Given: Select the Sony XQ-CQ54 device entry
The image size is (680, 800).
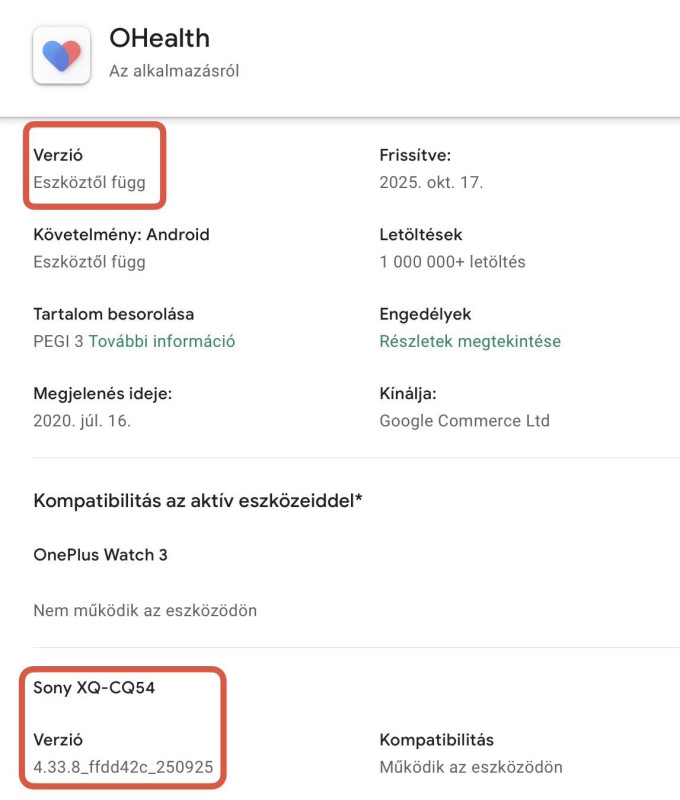Looking at the screenshot, I should tap(94, 687).
